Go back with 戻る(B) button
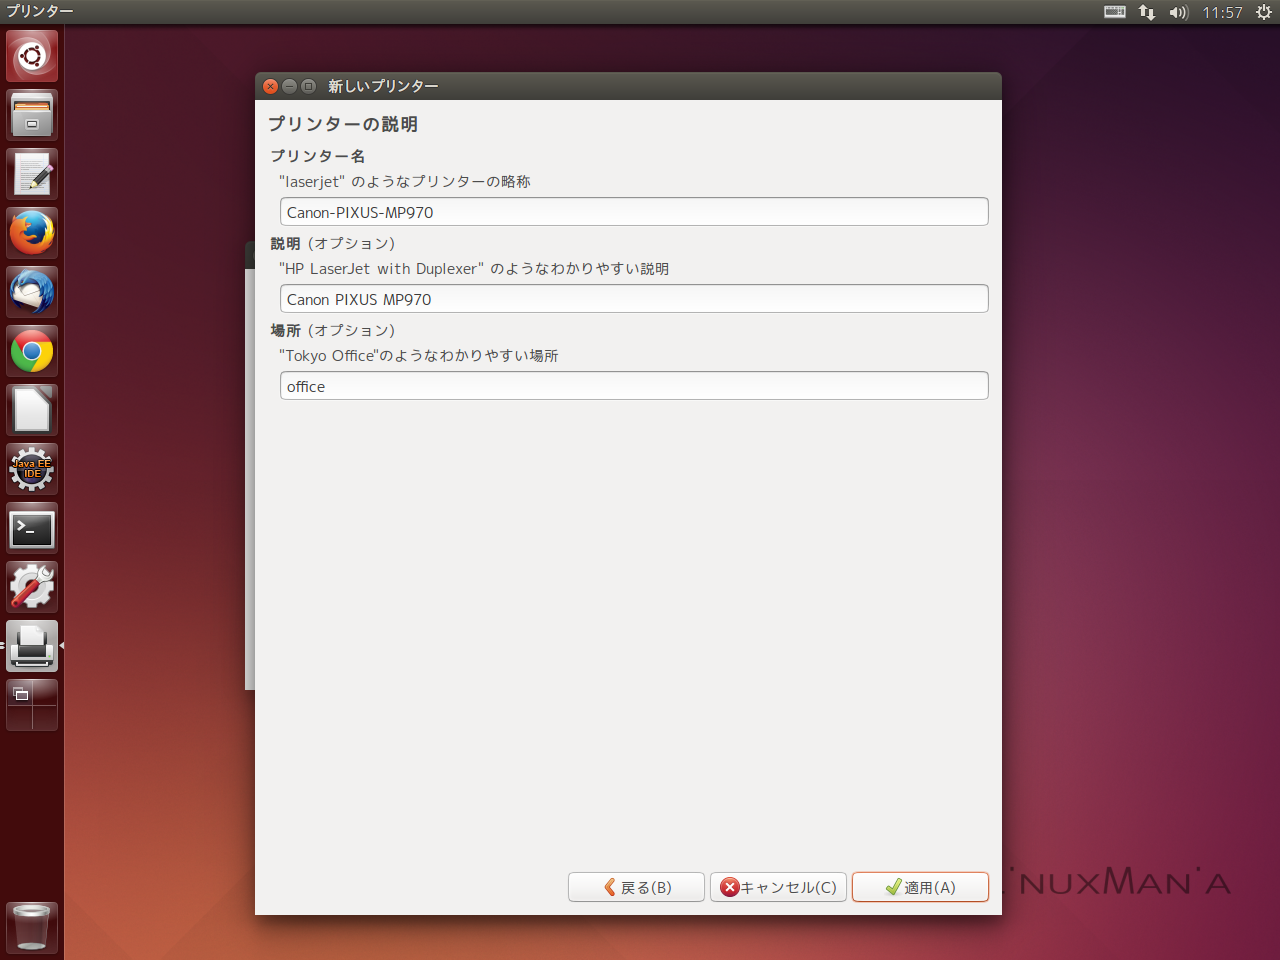The image size is (1280, 960). click(x=636, y=887)
